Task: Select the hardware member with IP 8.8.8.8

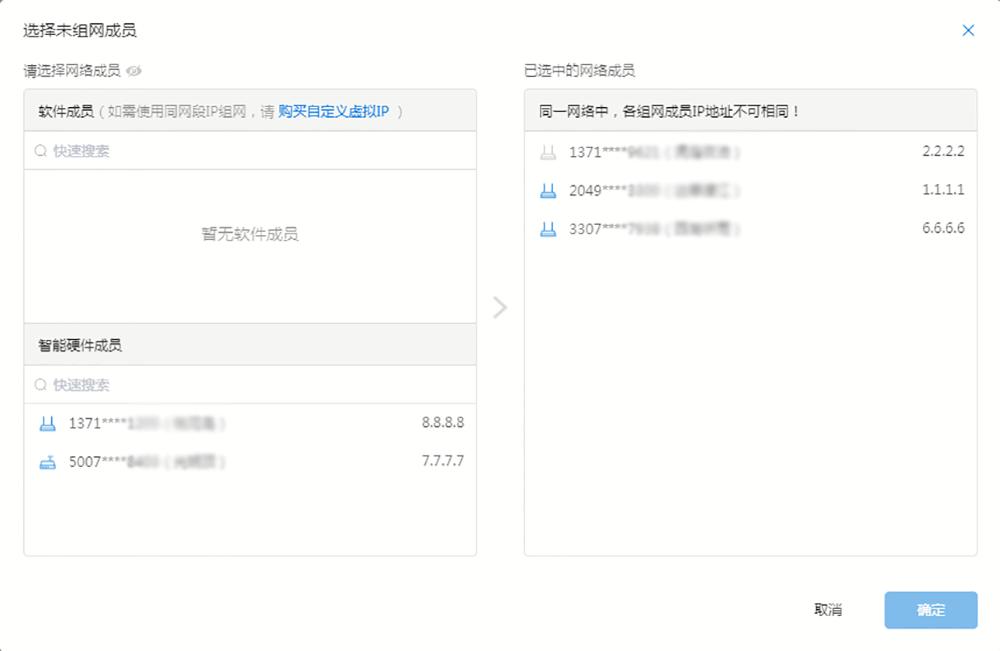Action: click(x=250, y=422)
